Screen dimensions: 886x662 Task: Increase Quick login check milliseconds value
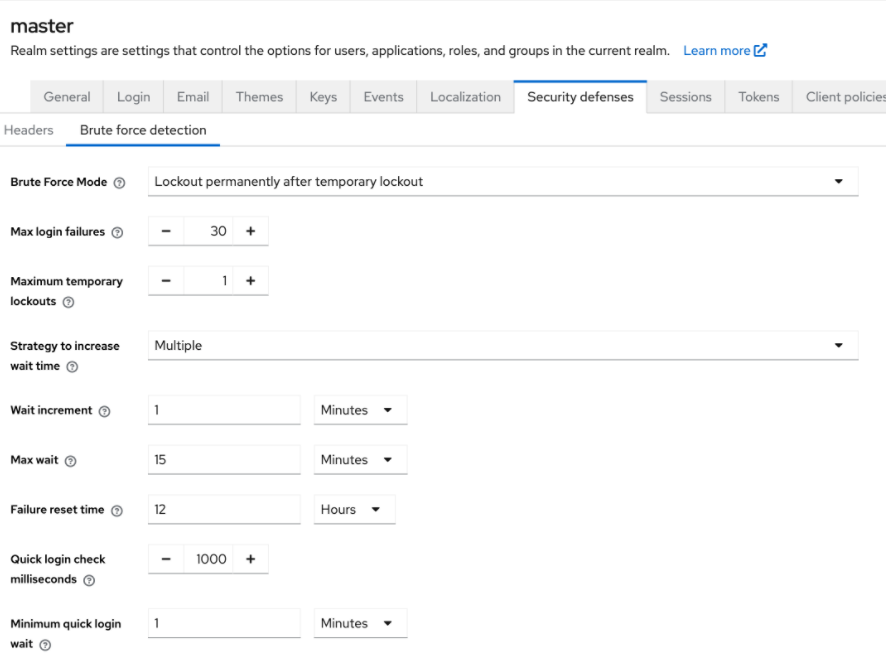coord(250,559)
